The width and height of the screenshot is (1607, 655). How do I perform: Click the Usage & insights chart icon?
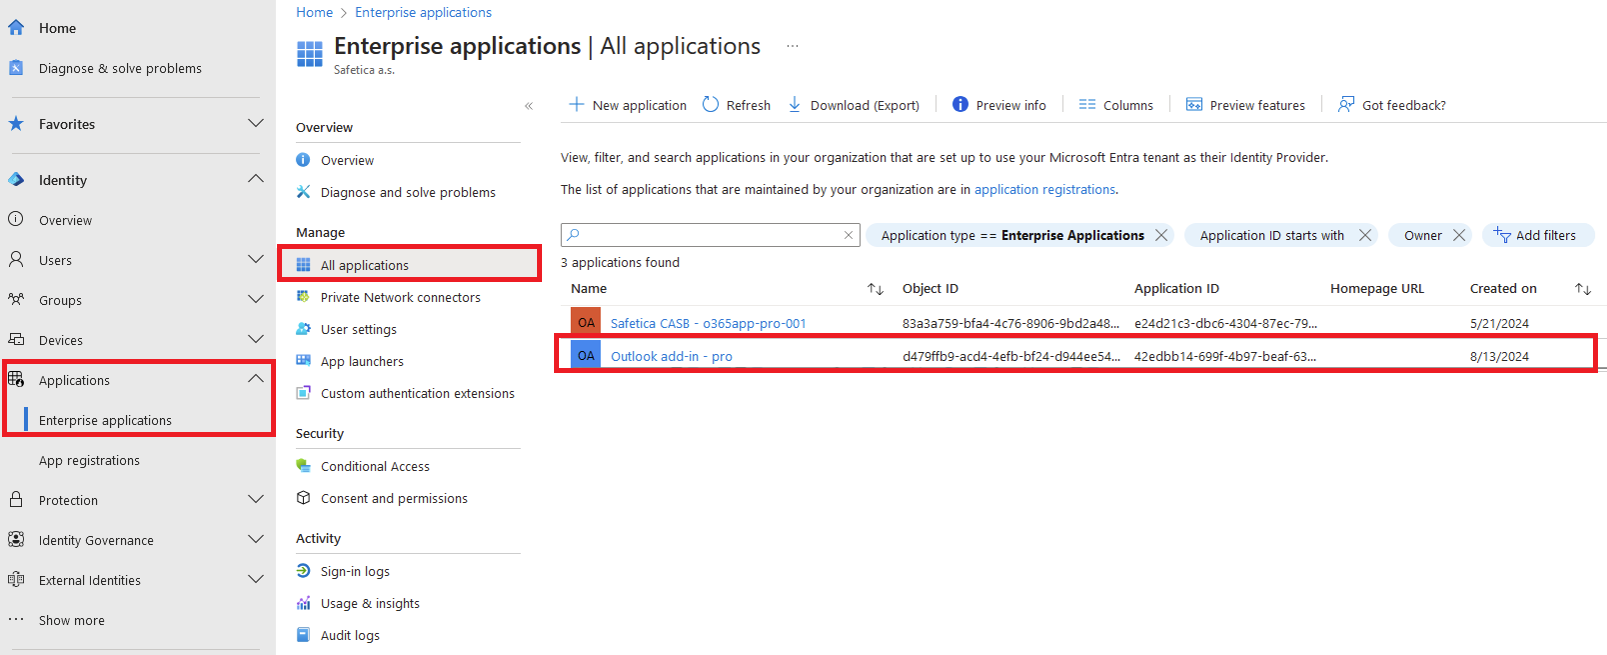(303, 603)
